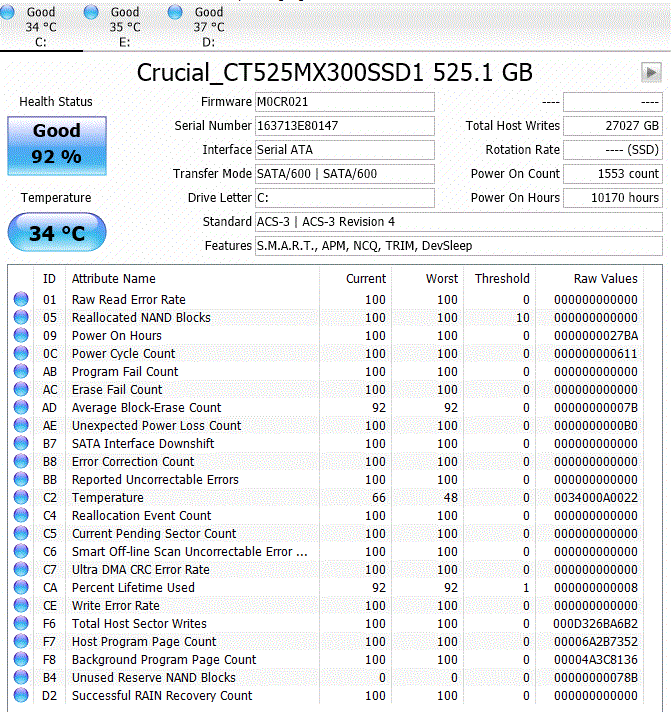The width and height of the screenshot is (671, 712).
Task: Click the Power On Hours value 10170 hours
Action: [613, 198]
